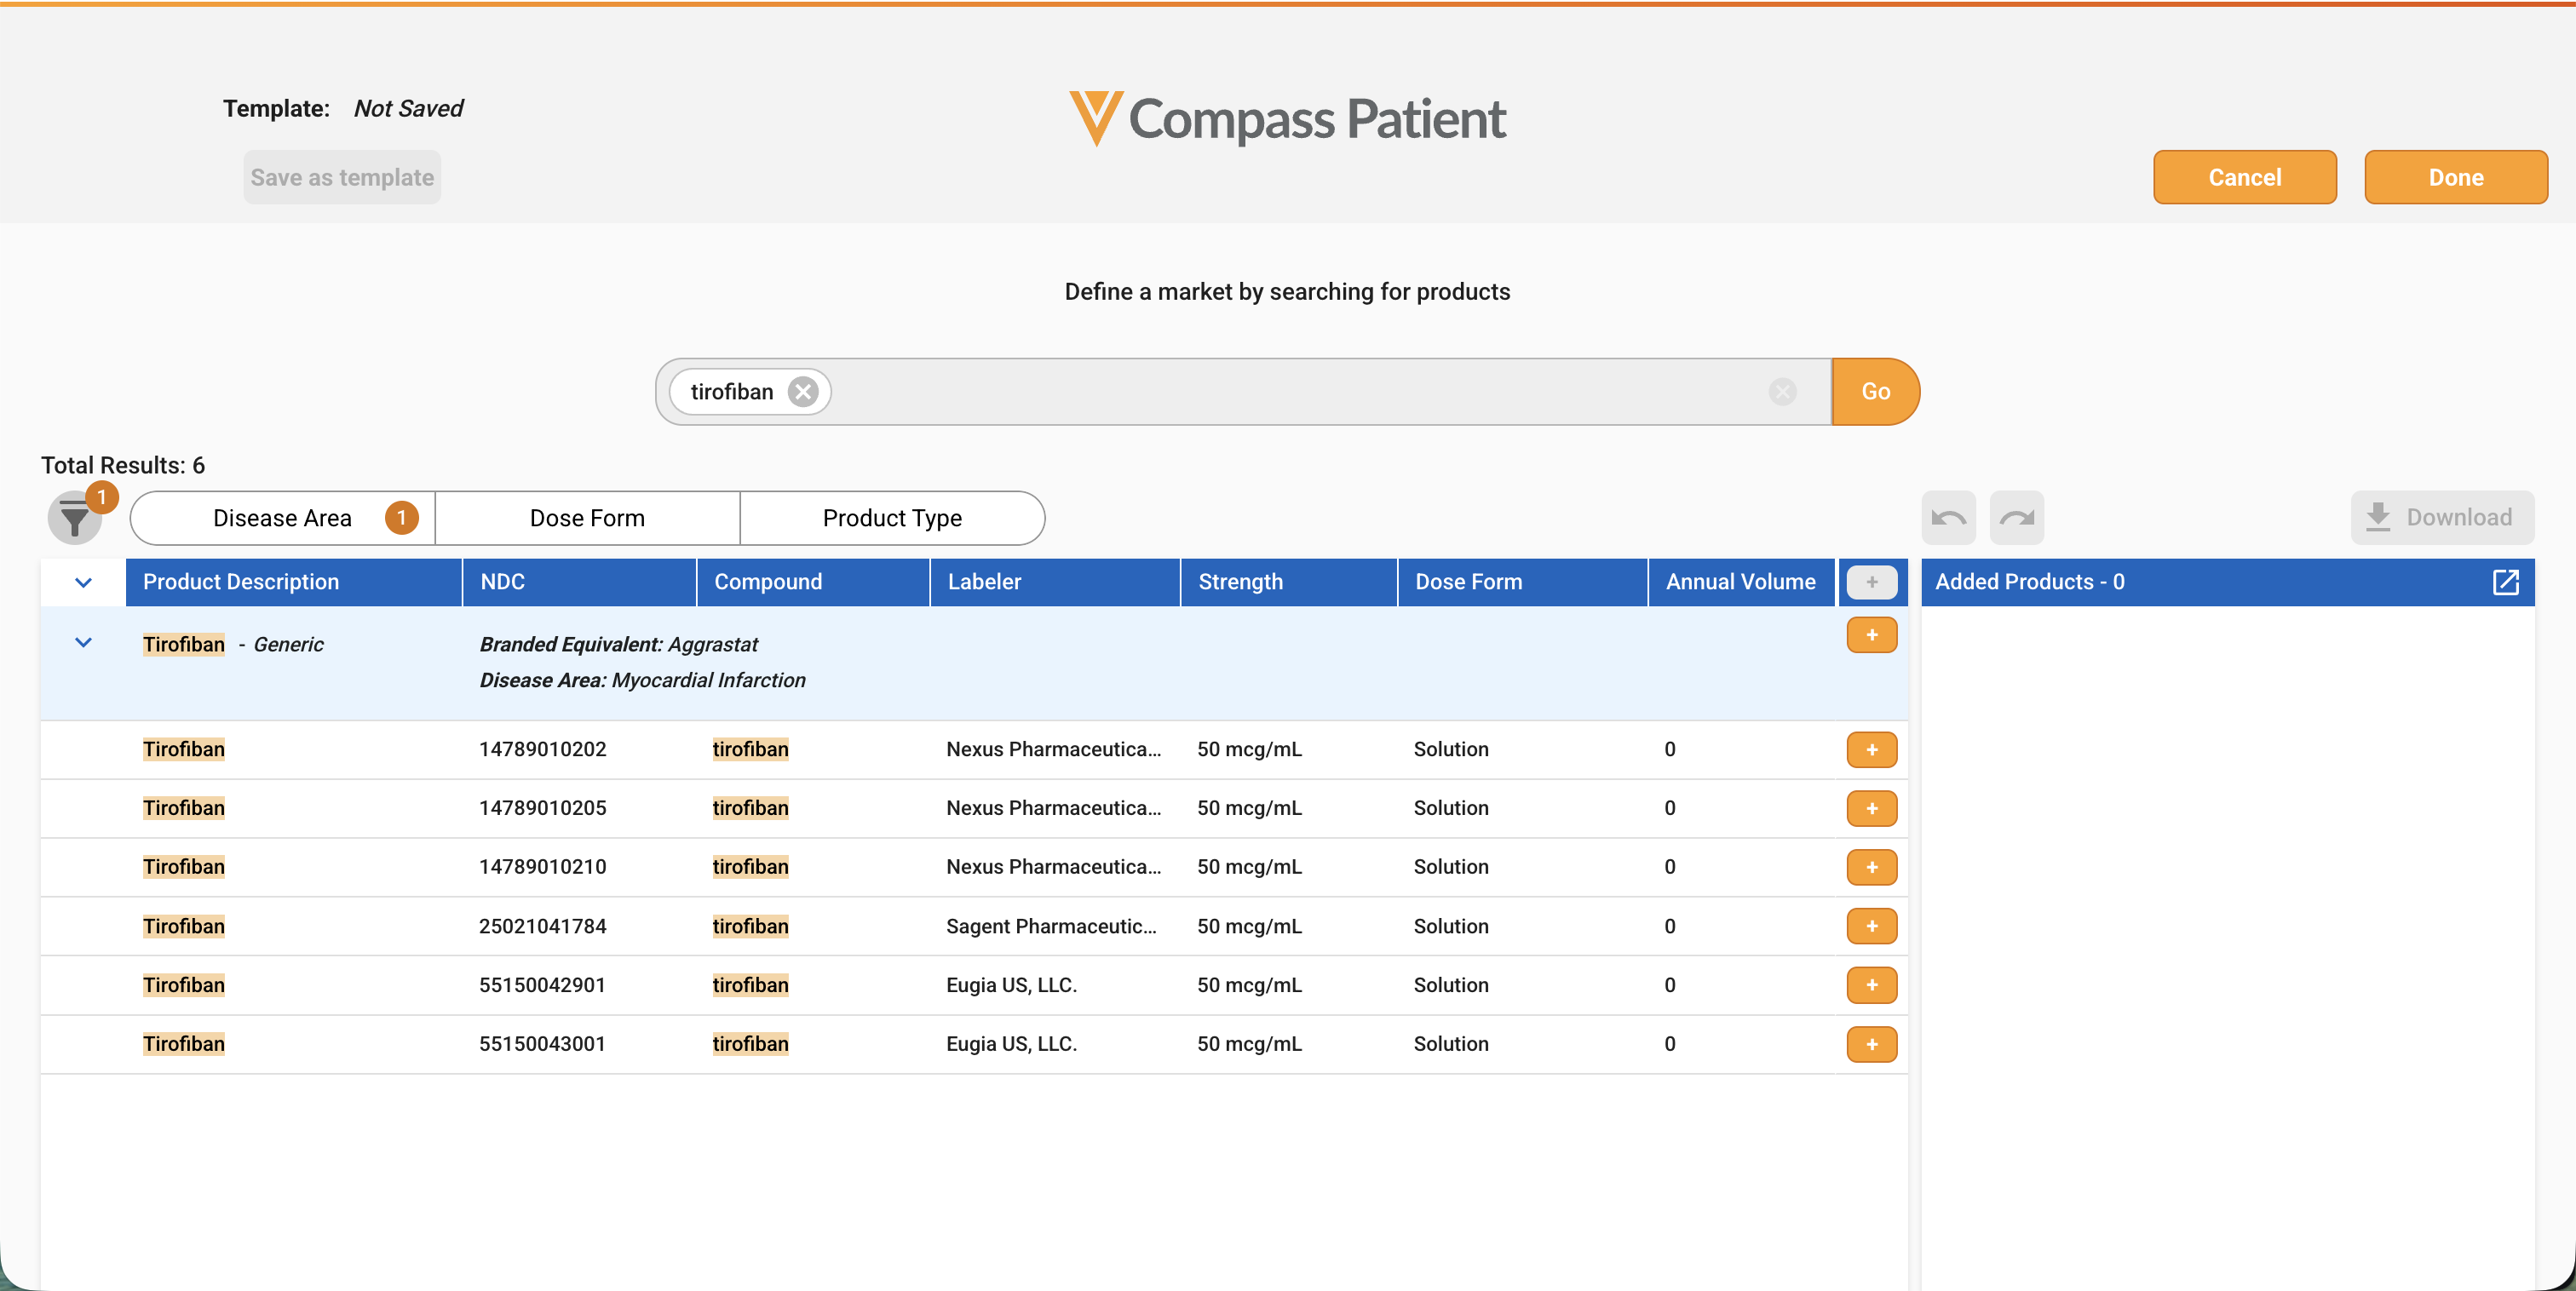Click the Cancel button
This screenshot has width=2576, height=1291.
point(2245,177)
